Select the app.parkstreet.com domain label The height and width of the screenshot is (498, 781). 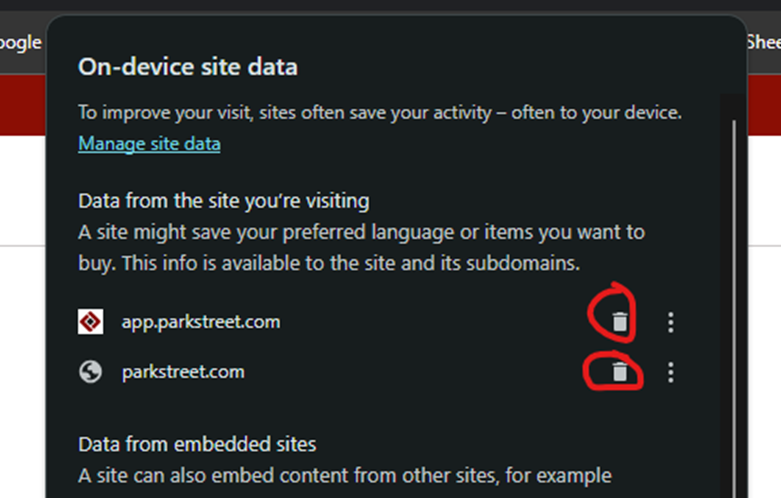201,322
